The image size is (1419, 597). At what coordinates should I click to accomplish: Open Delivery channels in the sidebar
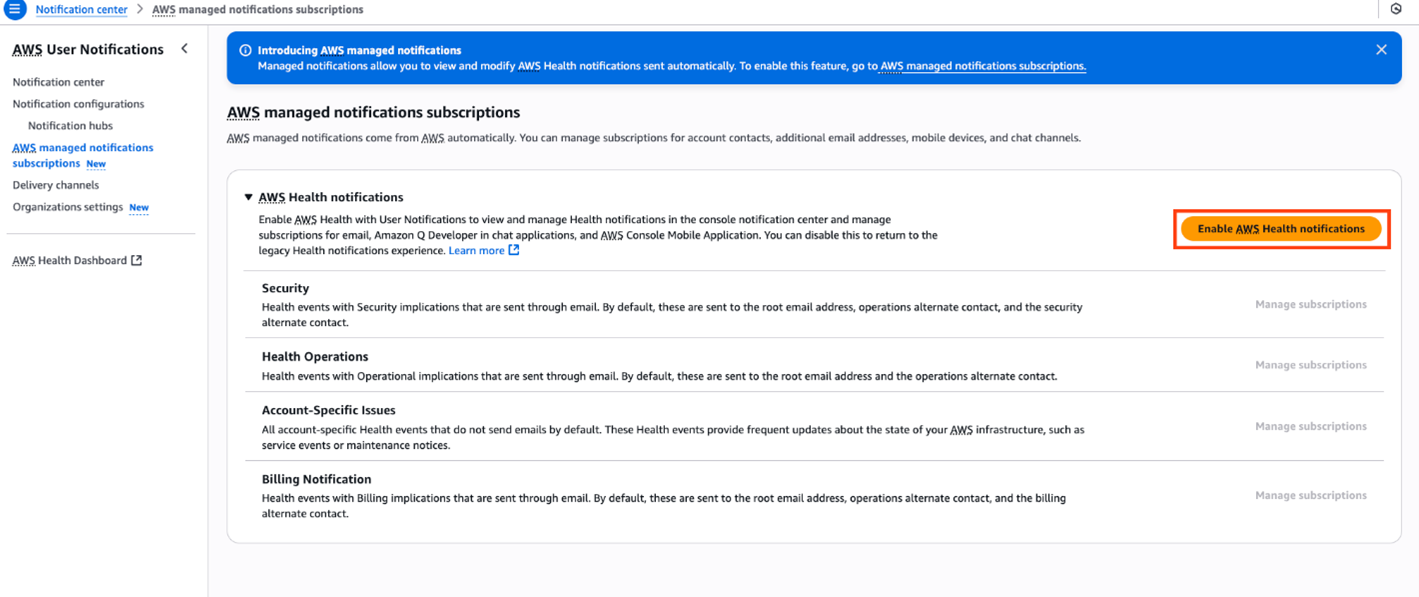click(55, 185)
